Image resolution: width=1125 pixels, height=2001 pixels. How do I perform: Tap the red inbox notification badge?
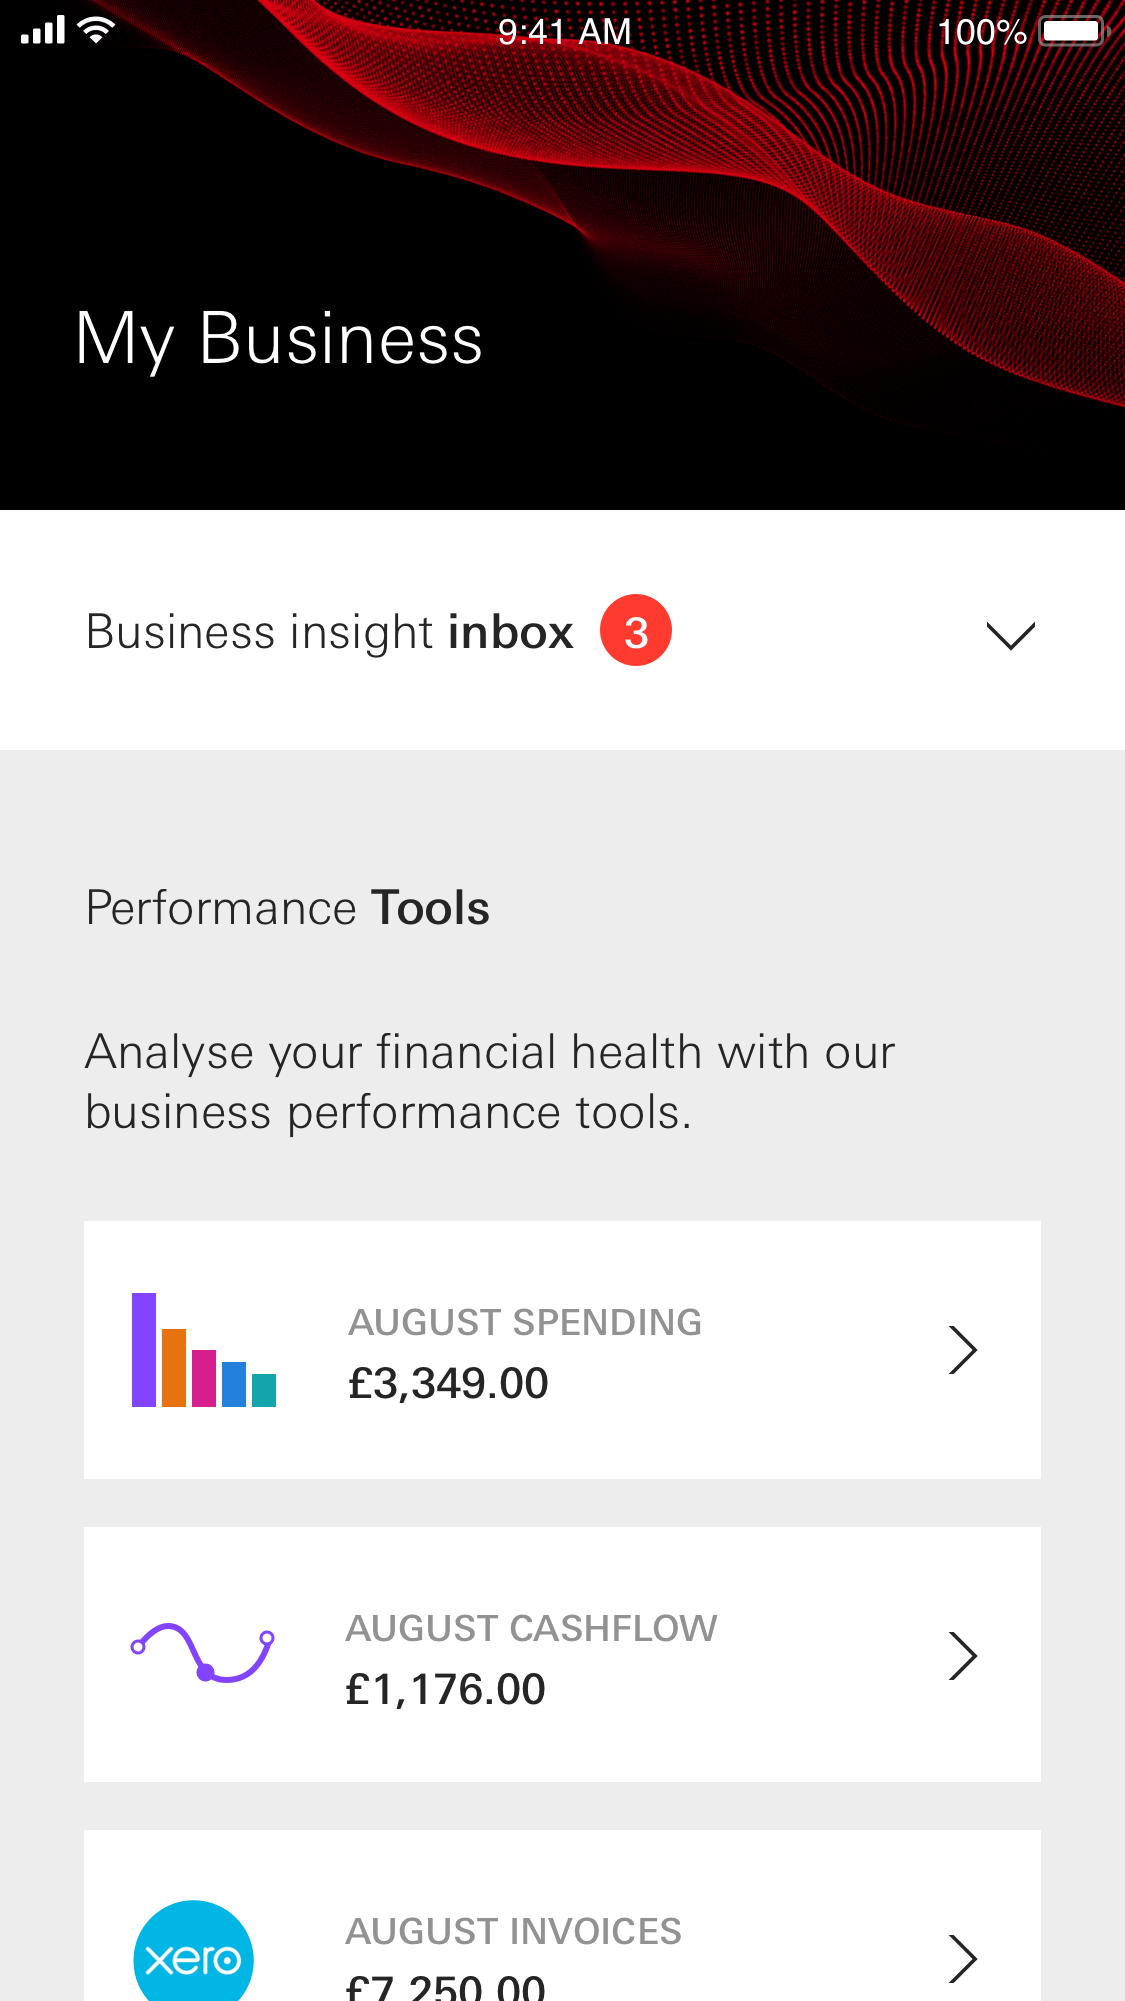point(636,631)
